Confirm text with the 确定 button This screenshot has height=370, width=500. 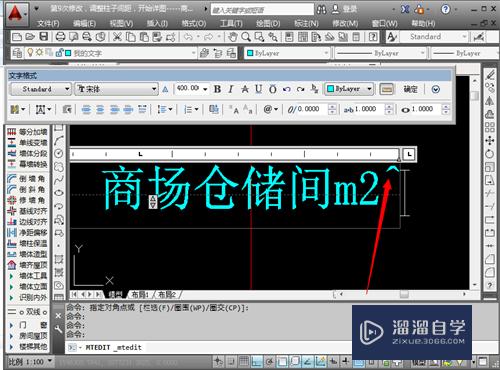410,89
